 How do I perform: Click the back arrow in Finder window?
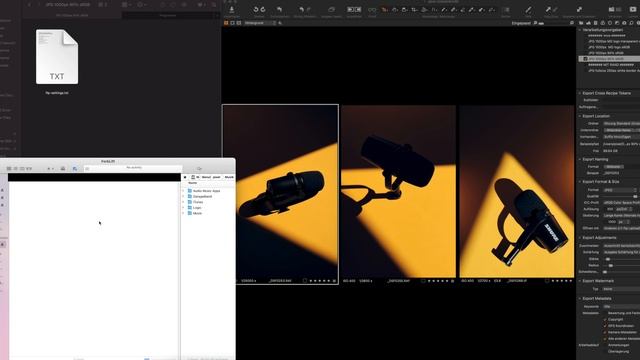pos(29,4)
